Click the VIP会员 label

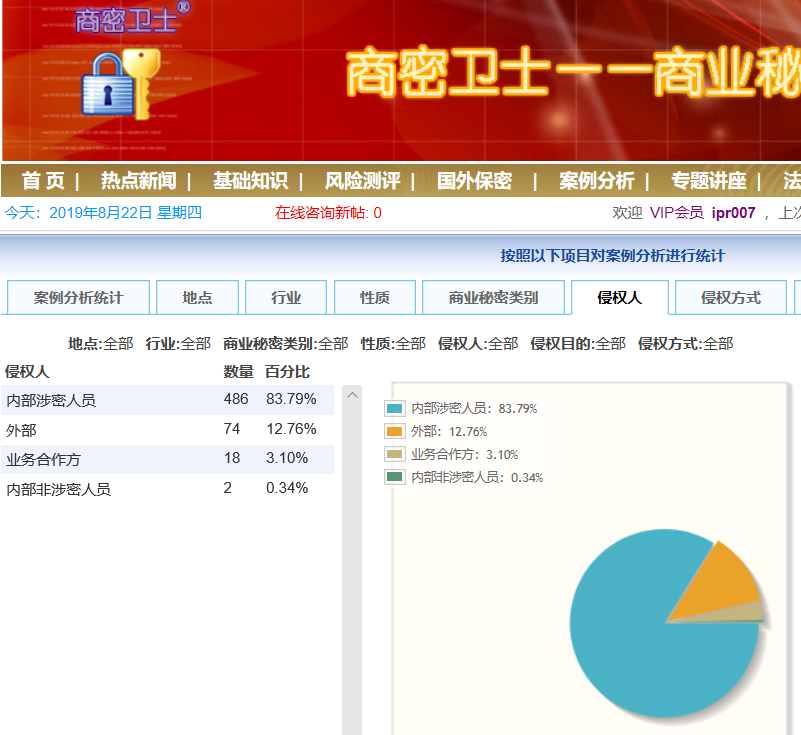(676, 212)
